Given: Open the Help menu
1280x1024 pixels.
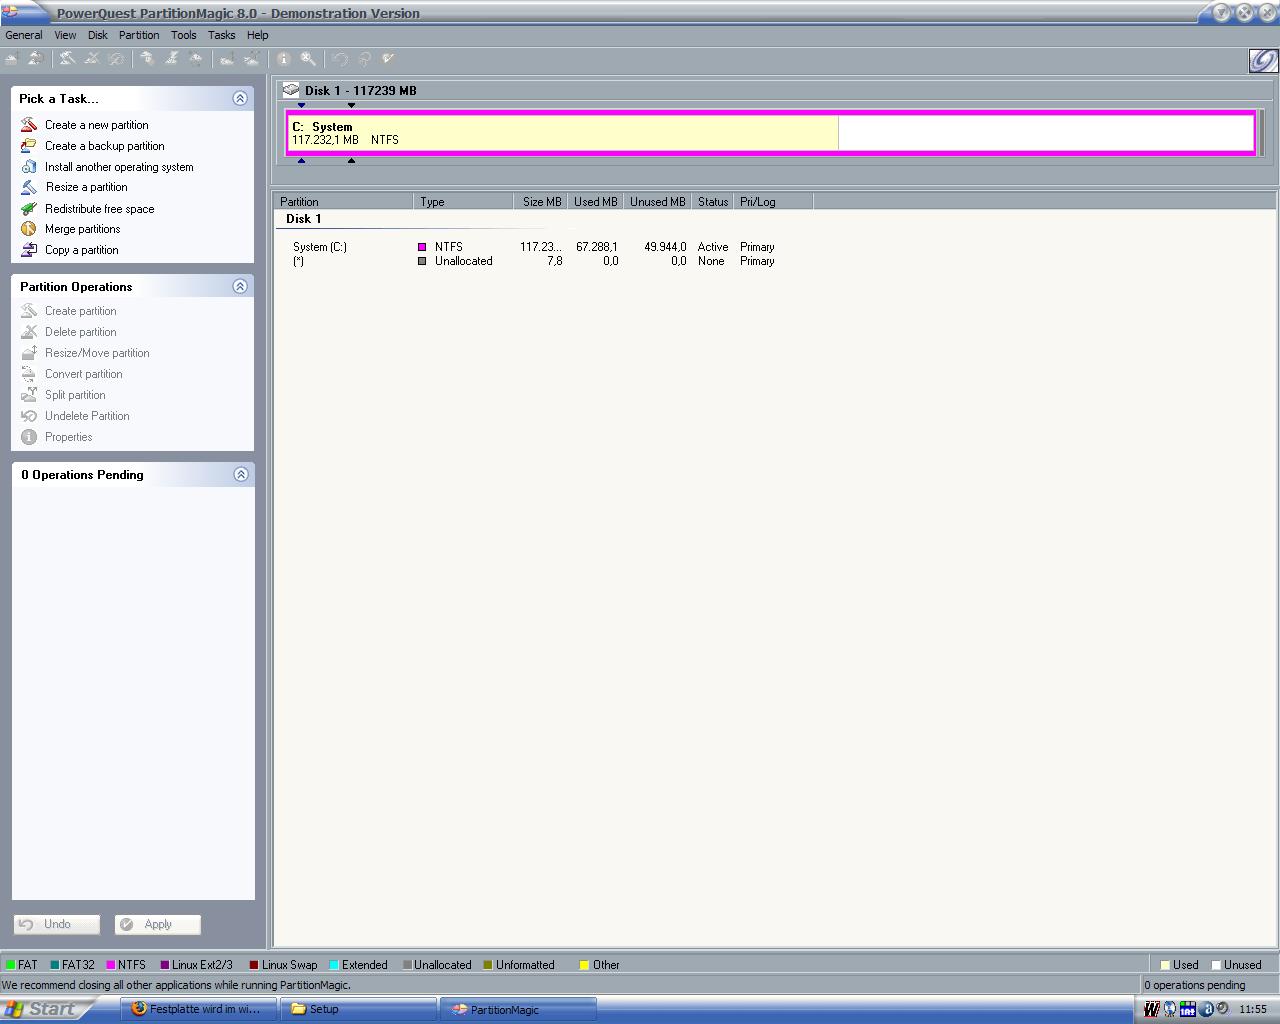Looking at the screenshot, I should click(x=257, y=35).
